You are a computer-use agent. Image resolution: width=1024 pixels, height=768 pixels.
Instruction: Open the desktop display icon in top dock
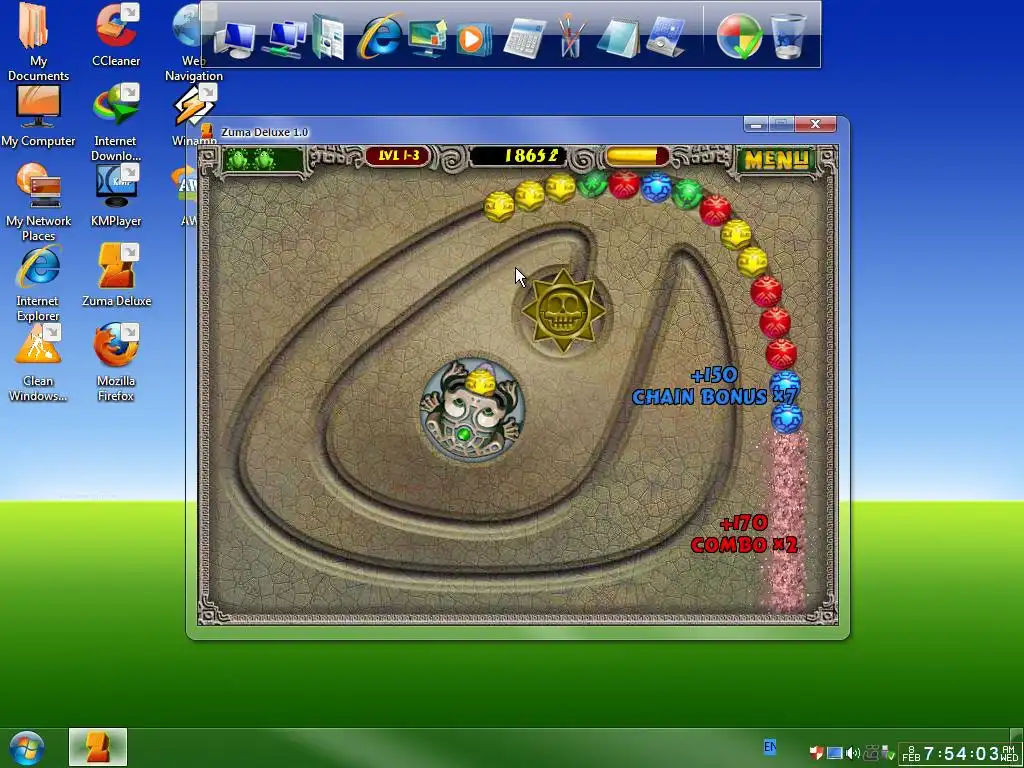click(x=427, y=38)
